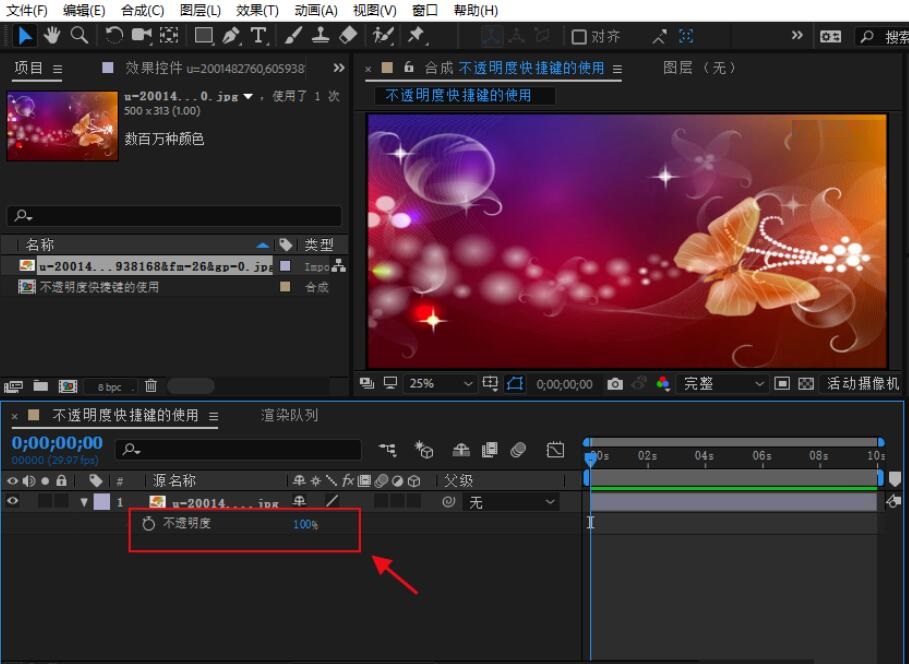Click the 名称 column header
The image size is (909, 664).
pyautogui.click(x=39, y=245)
